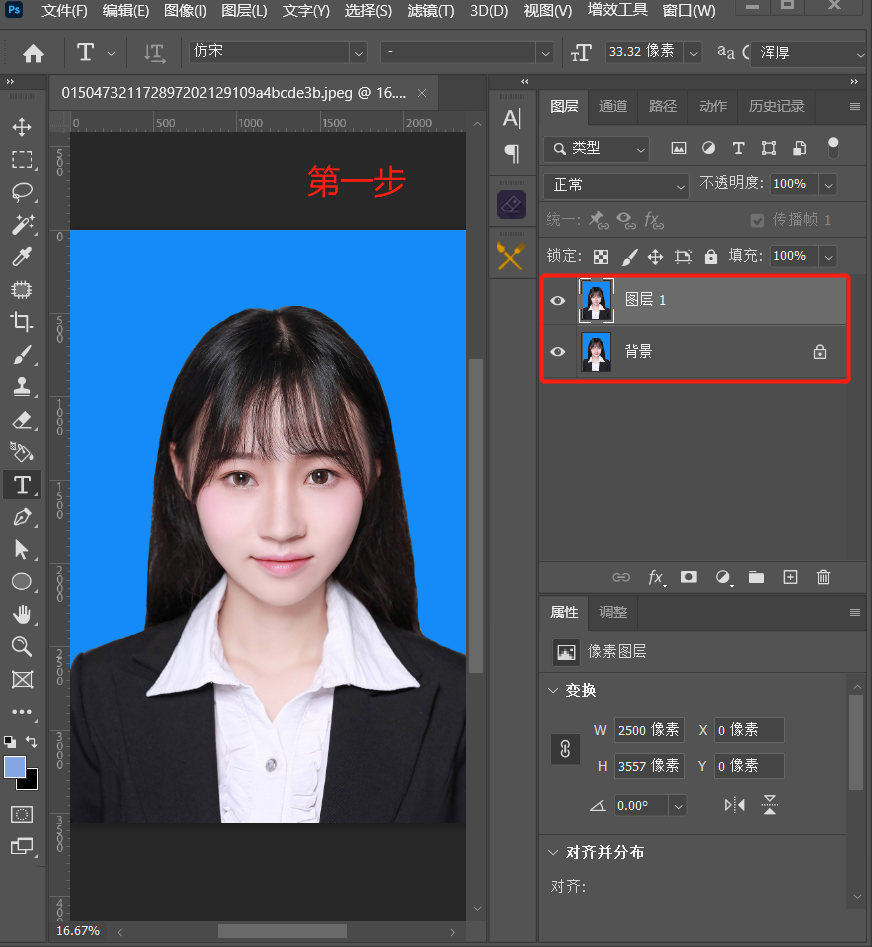Hide the 背景 layer
This screenshot has width=872, height=947.
click(557, 351)
